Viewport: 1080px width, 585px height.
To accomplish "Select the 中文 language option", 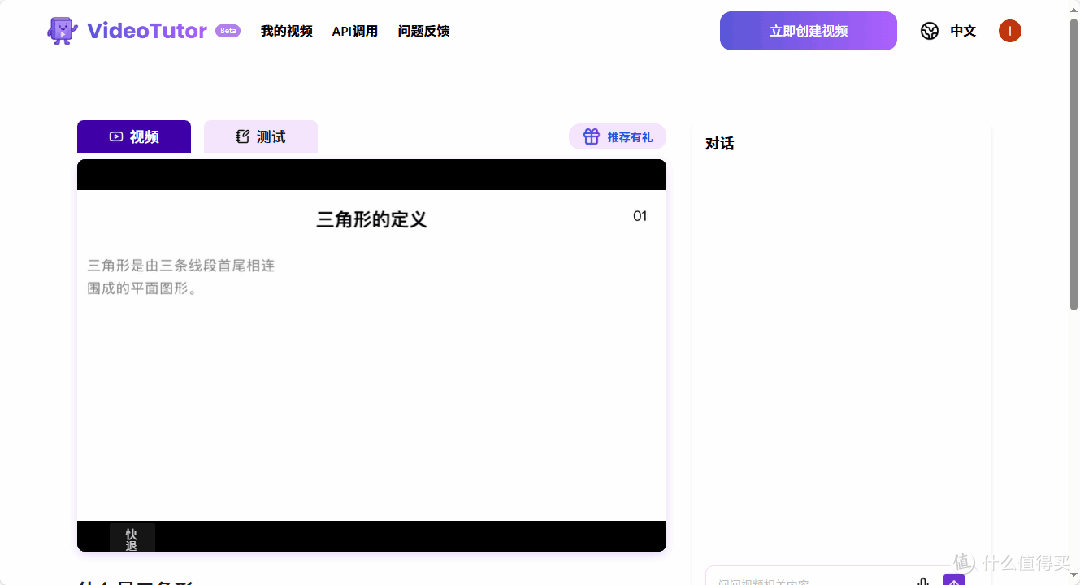I will tap(963, 31).
